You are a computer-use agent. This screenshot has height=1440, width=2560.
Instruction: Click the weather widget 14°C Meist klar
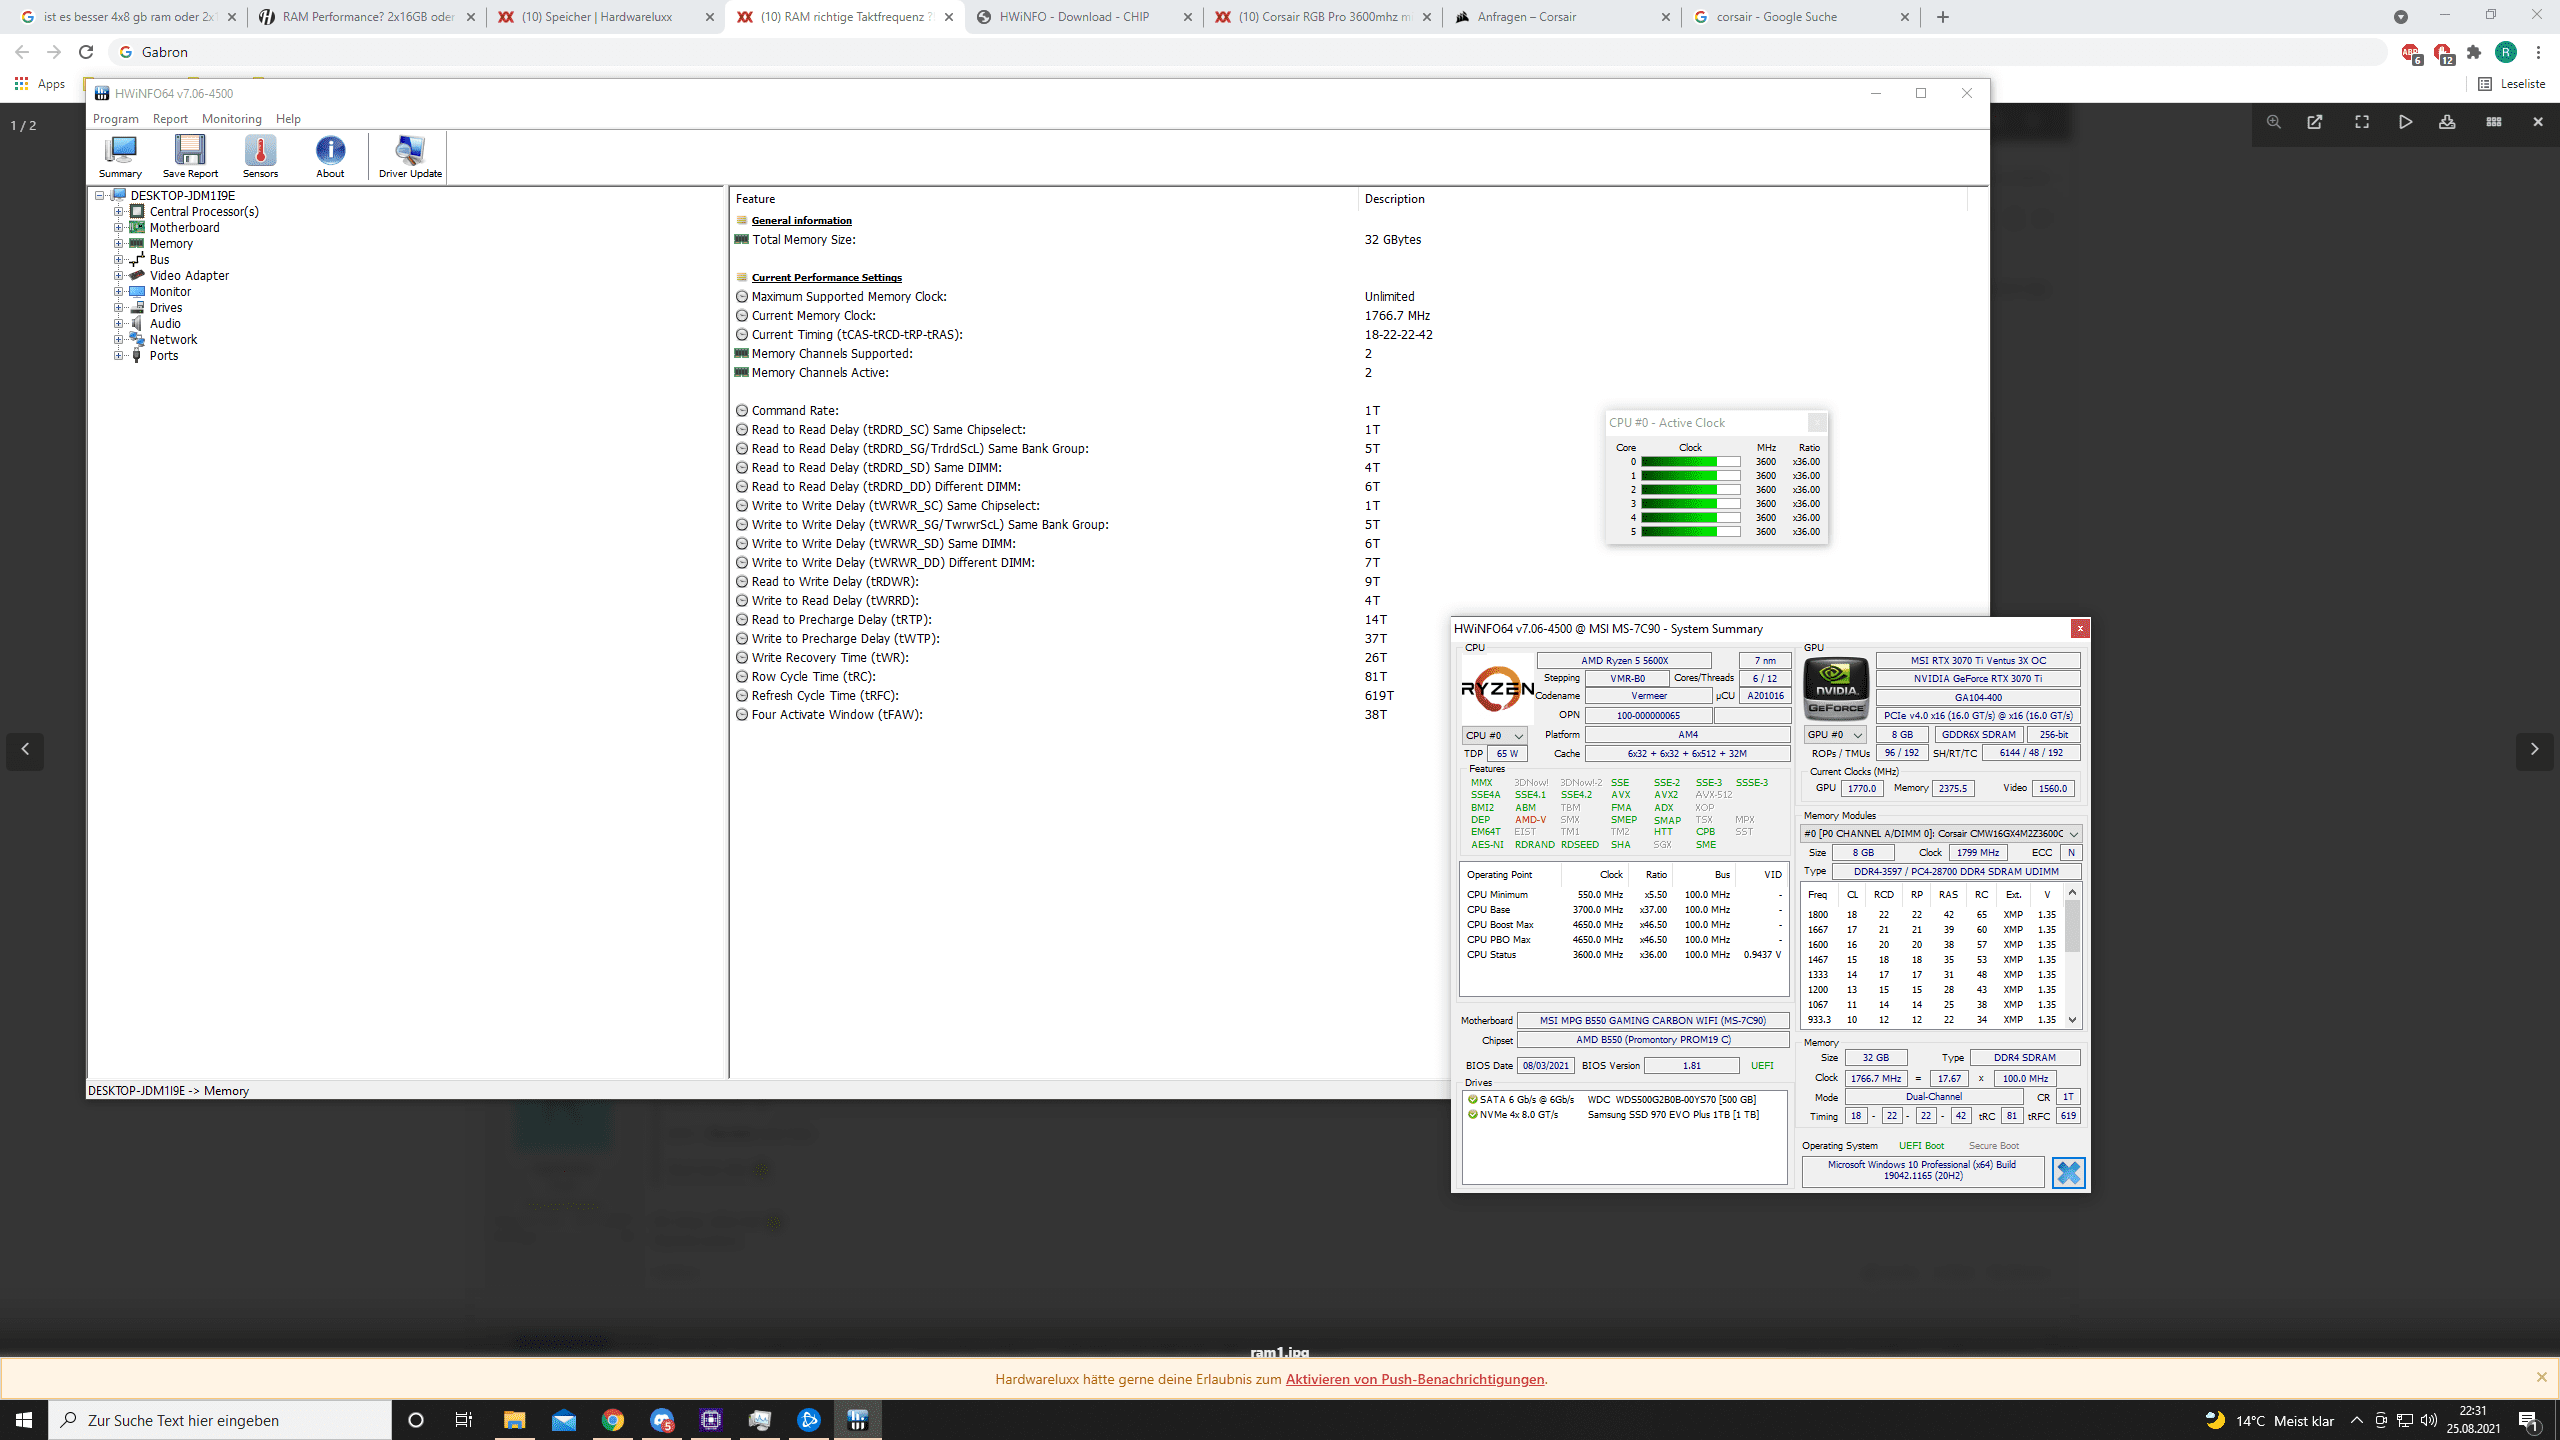coord(2270,1420)
